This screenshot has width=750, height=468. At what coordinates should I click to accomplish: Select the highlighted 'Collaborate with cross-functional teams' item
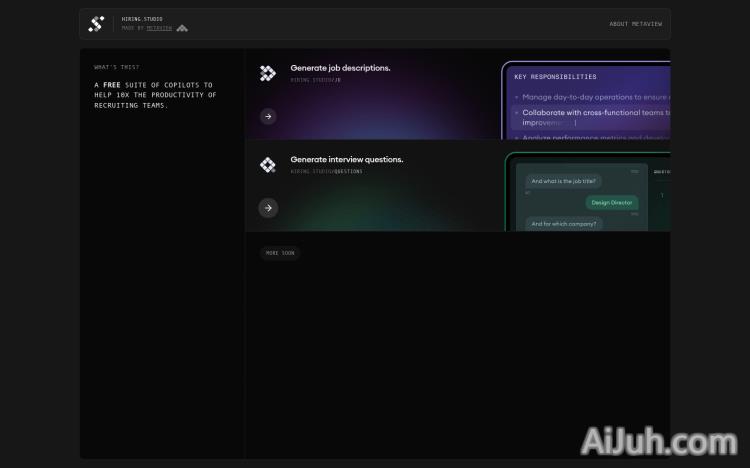point(594,113)
